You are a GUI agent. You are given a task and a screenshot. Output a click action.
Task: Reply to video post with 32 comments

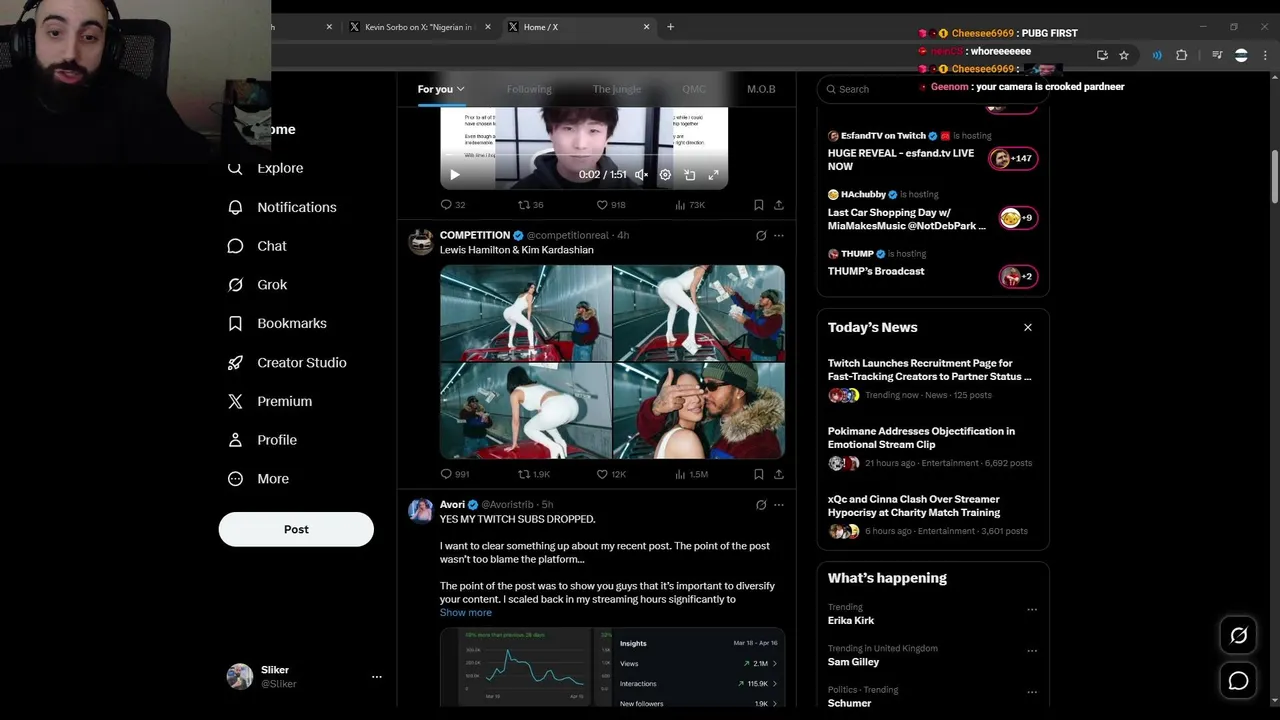(453, 205)
